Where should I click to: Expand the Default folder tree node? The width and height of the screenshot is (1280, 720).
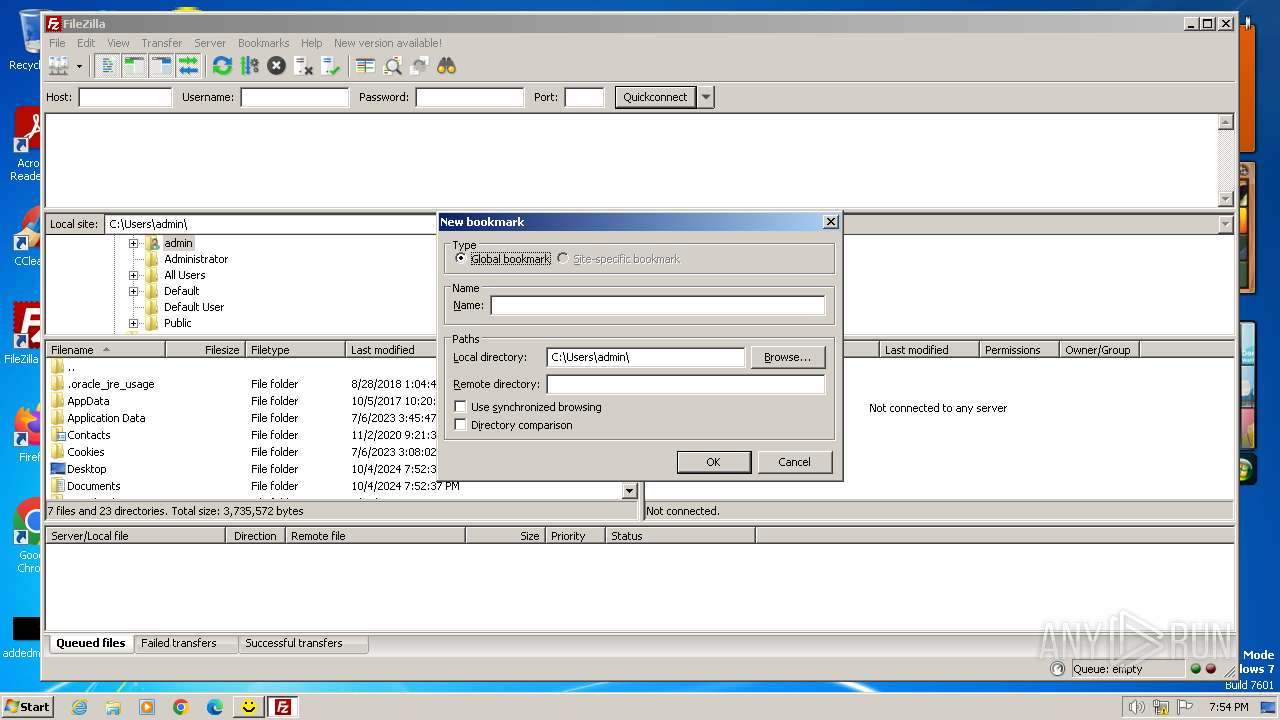[x=133, y=291]
